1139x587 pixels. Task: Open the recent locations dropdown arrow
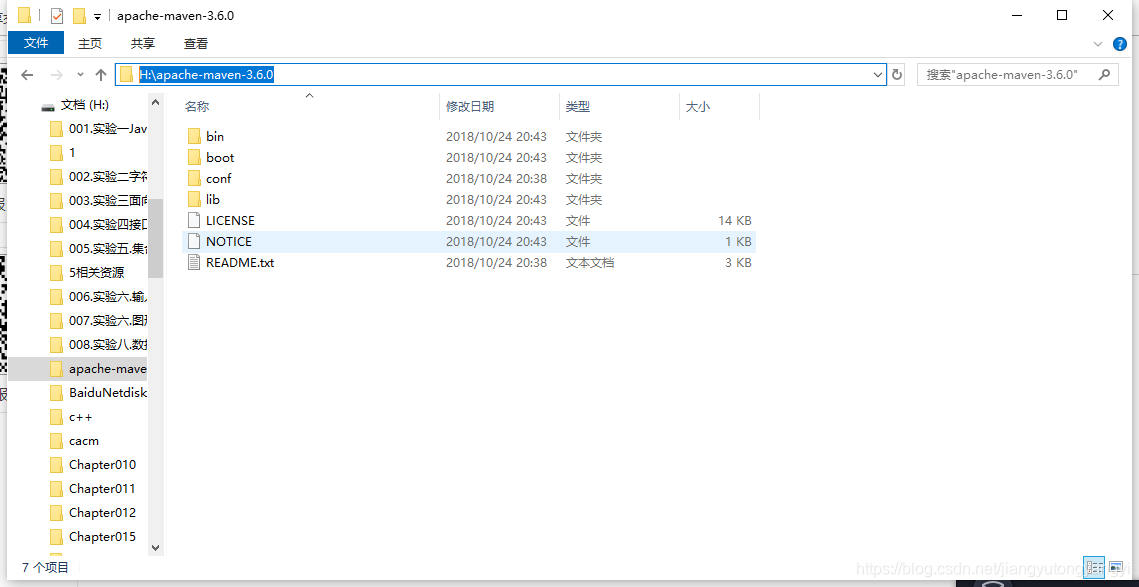80,74
